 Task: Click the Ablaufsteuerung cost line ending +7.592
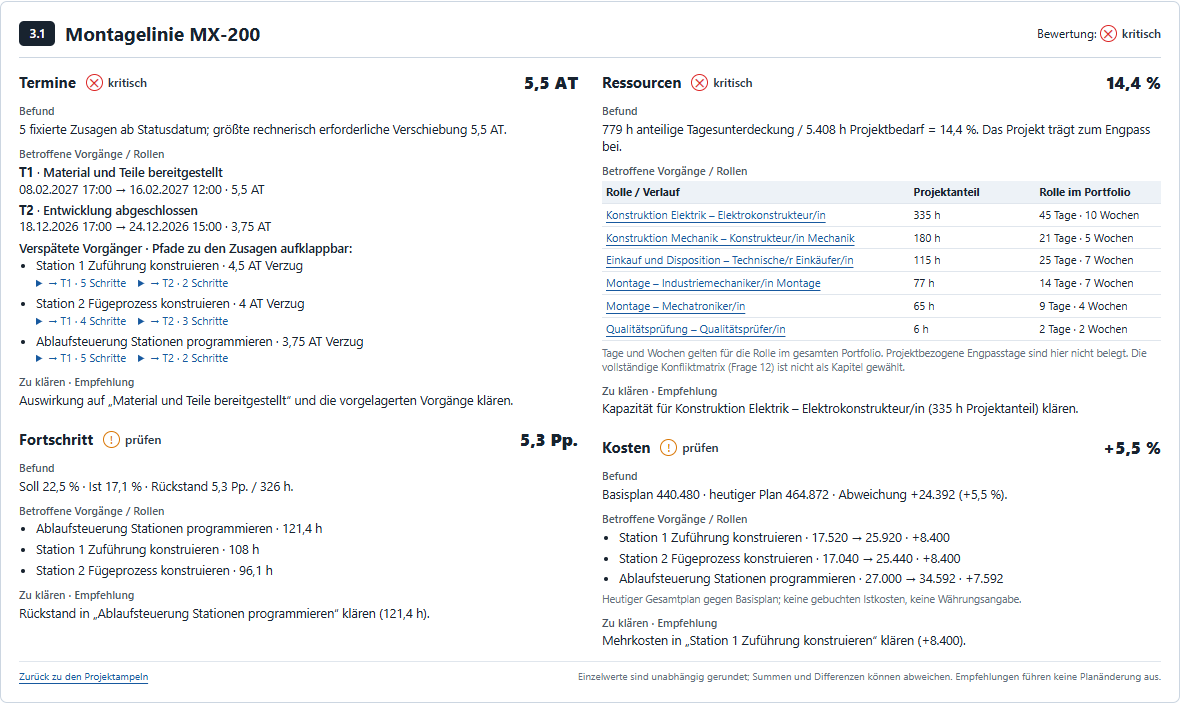click(811, 579)
